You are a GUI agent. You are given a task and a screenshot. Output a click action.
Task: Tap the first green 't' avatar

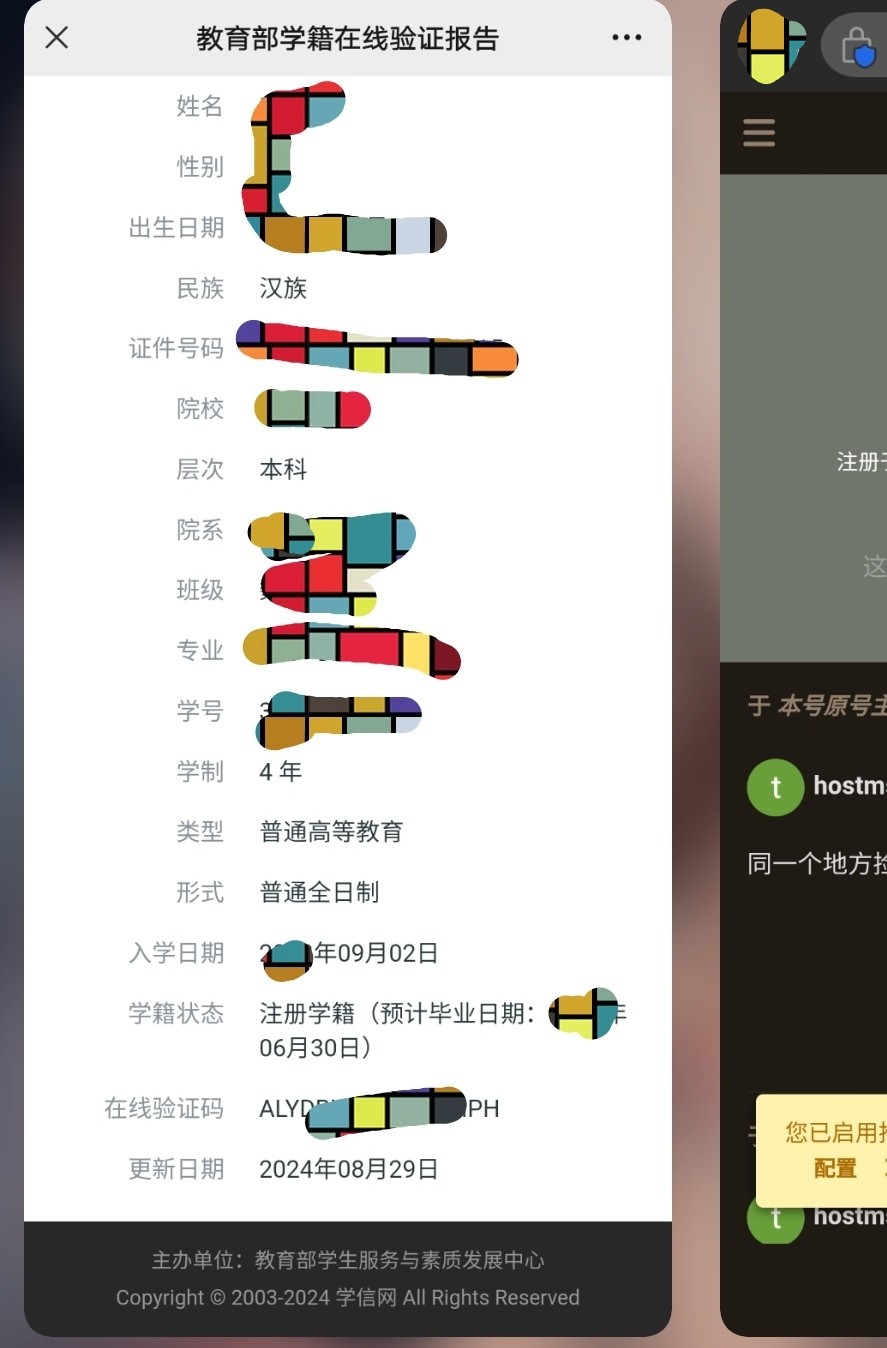point(775,786)
